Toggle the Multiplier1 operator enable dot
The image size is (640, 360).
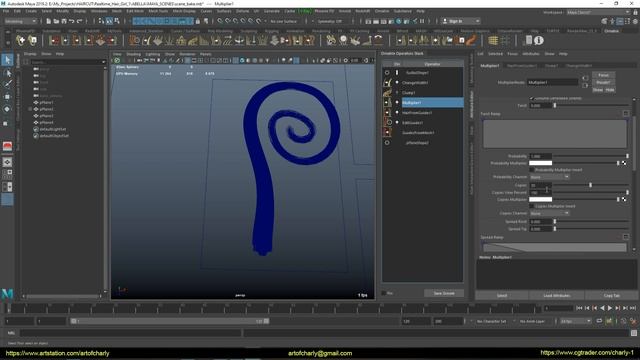[397, 102]
